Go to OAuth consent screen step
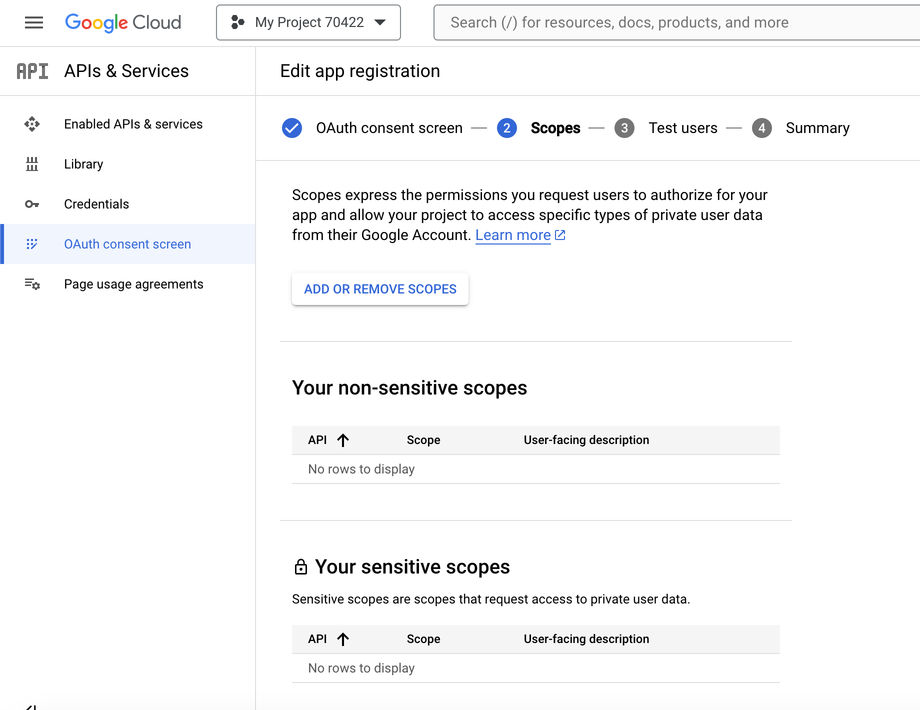Image resolution: width=920 pixels, height=710 pixels. click(x=389, y=128)
